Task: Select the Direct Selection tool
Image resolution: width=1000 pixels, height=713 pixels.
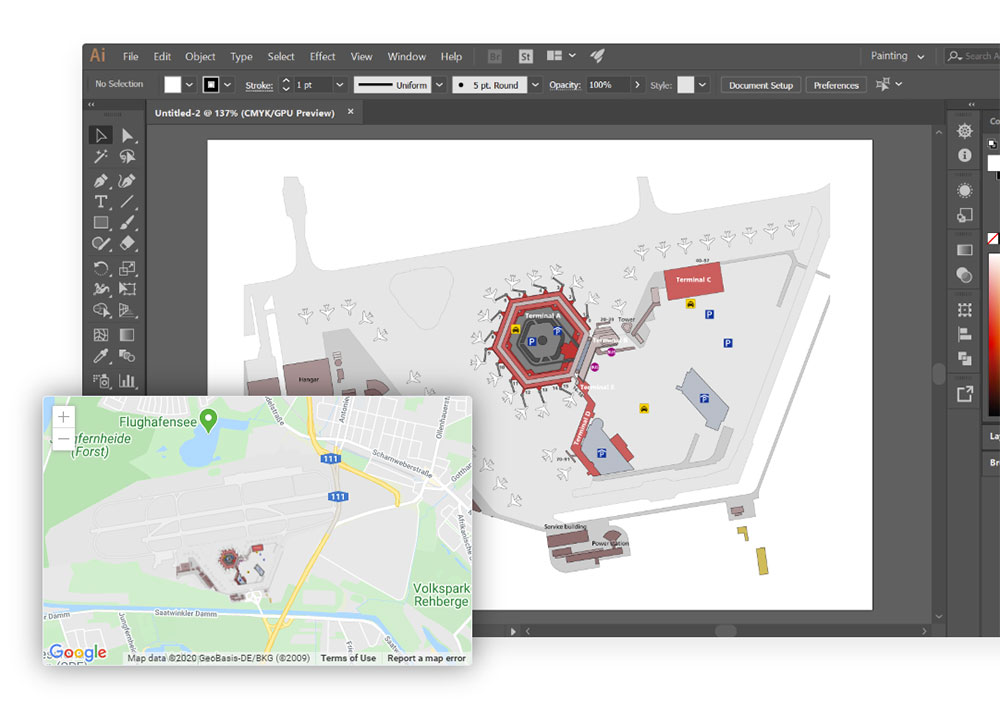Action: point(127,135)
